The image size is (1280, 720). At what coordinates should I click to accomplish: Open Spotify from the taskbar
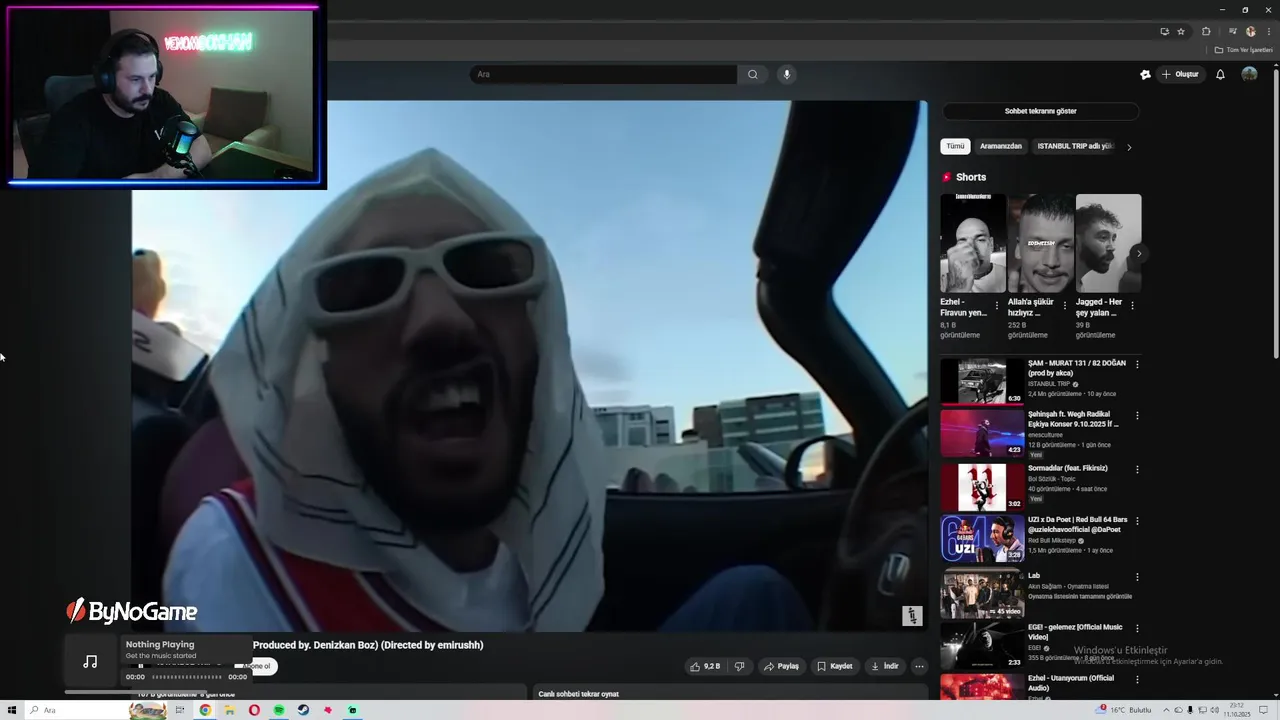(279, 710)
